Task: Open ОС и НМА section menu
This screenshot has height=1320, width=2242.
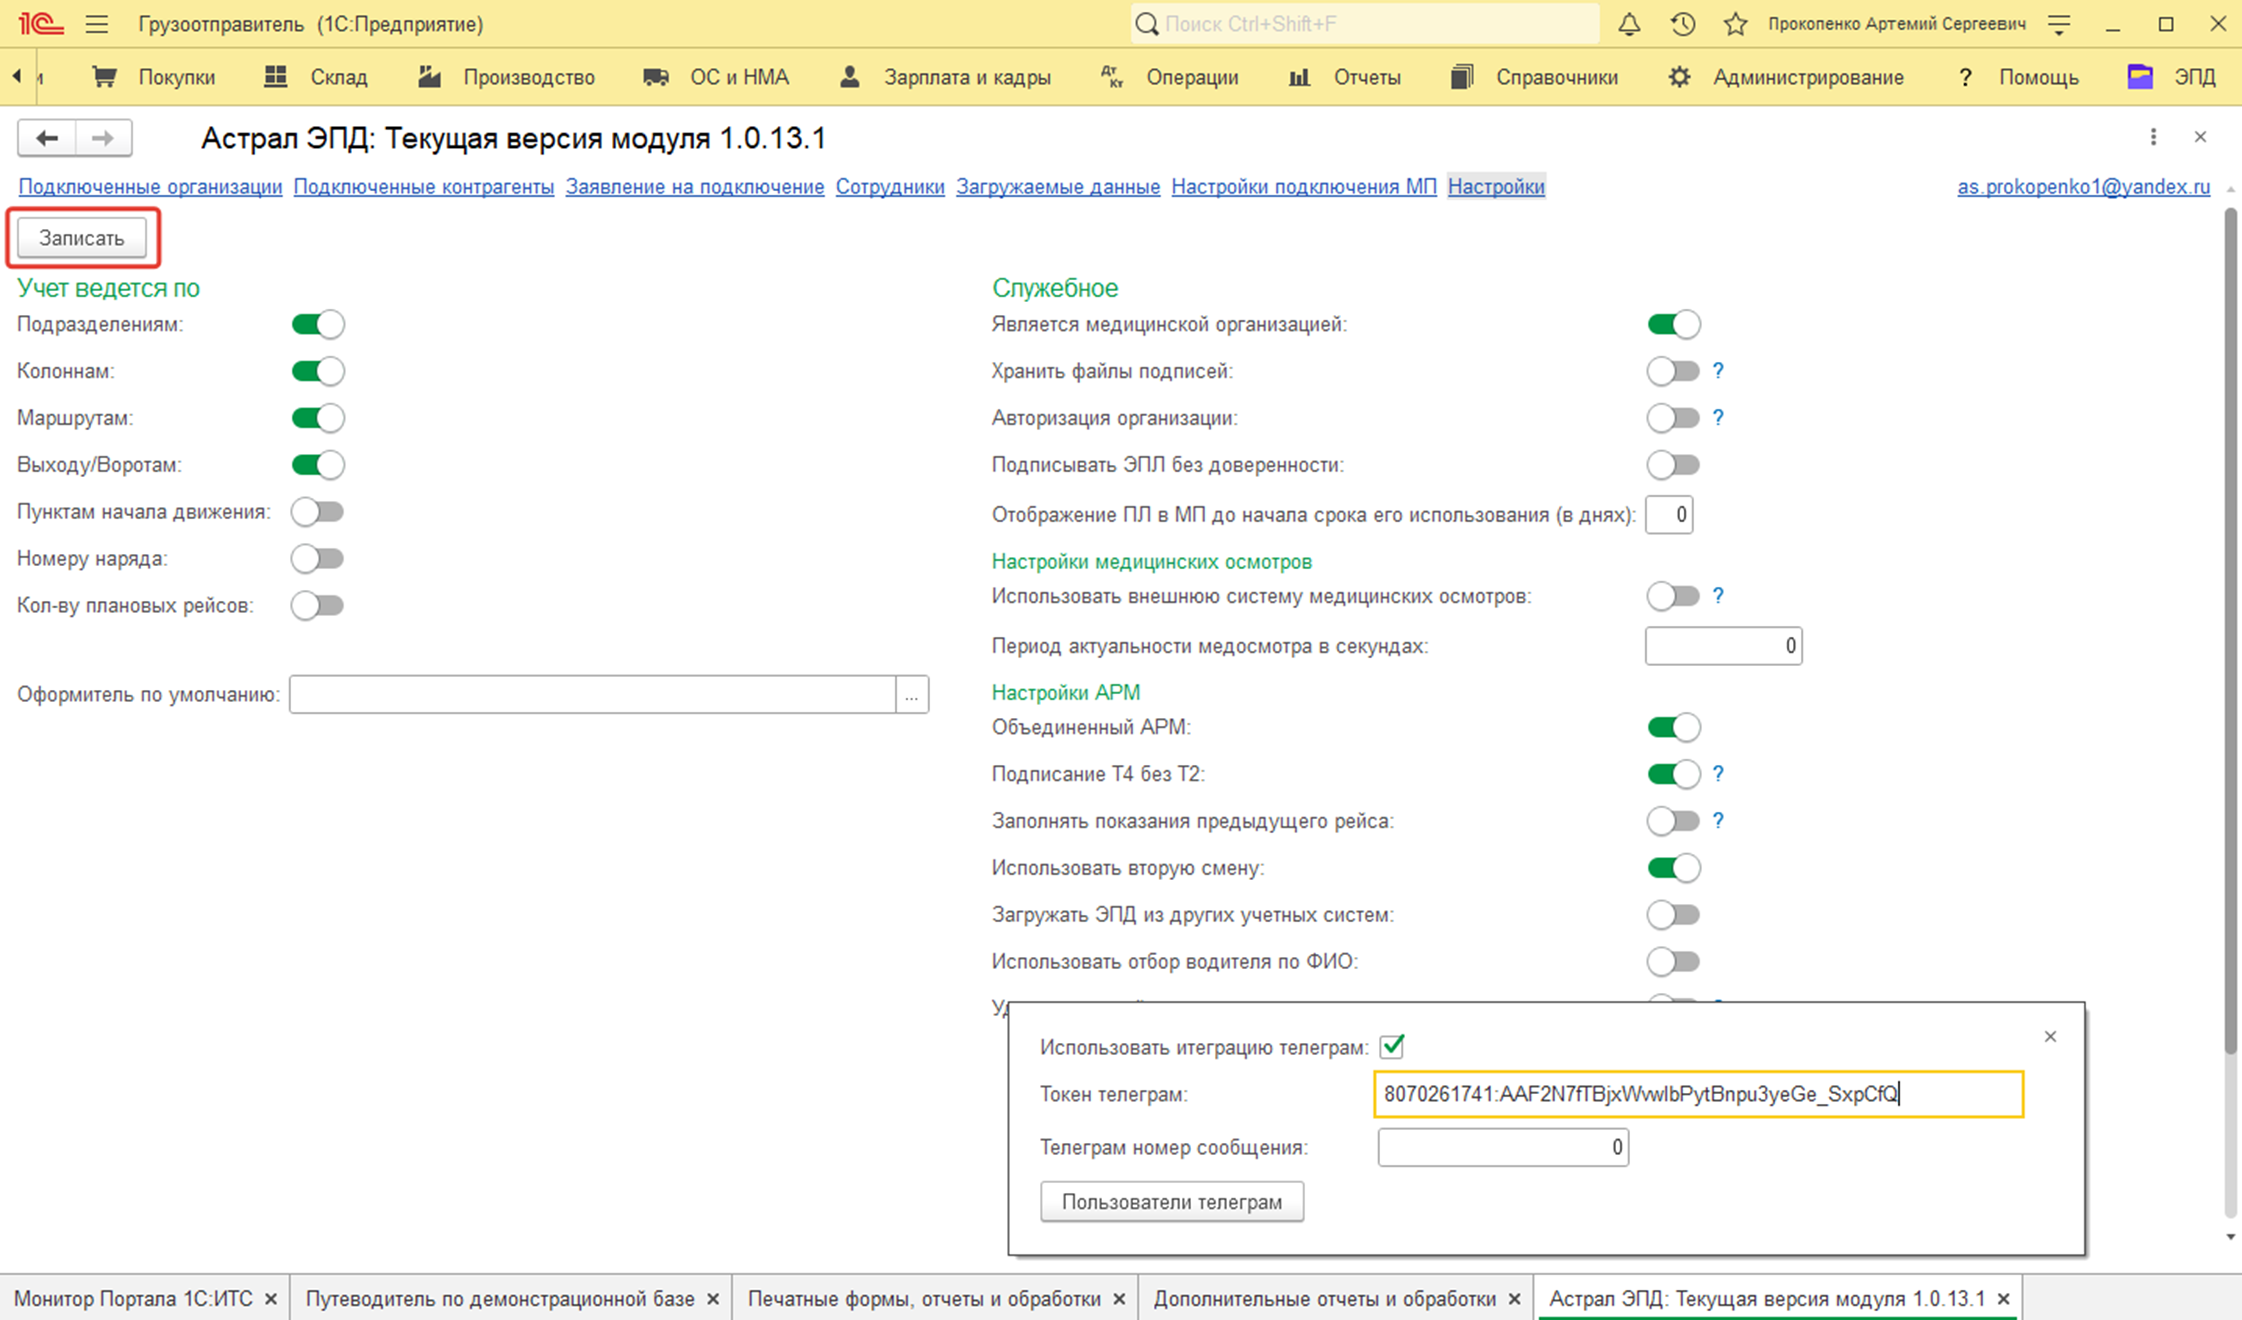Action: [716, 77]
